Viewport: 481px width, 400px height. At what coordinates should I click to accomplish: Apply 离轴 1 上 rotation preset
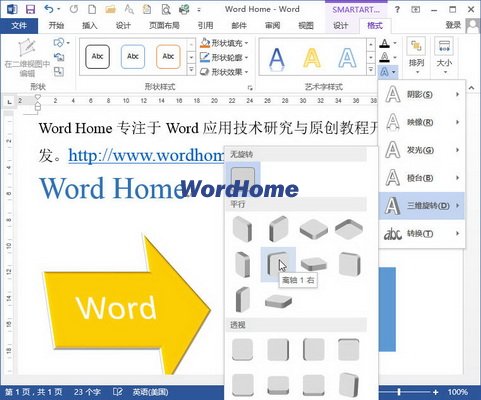pyautogui.click(x=313, y=264)
